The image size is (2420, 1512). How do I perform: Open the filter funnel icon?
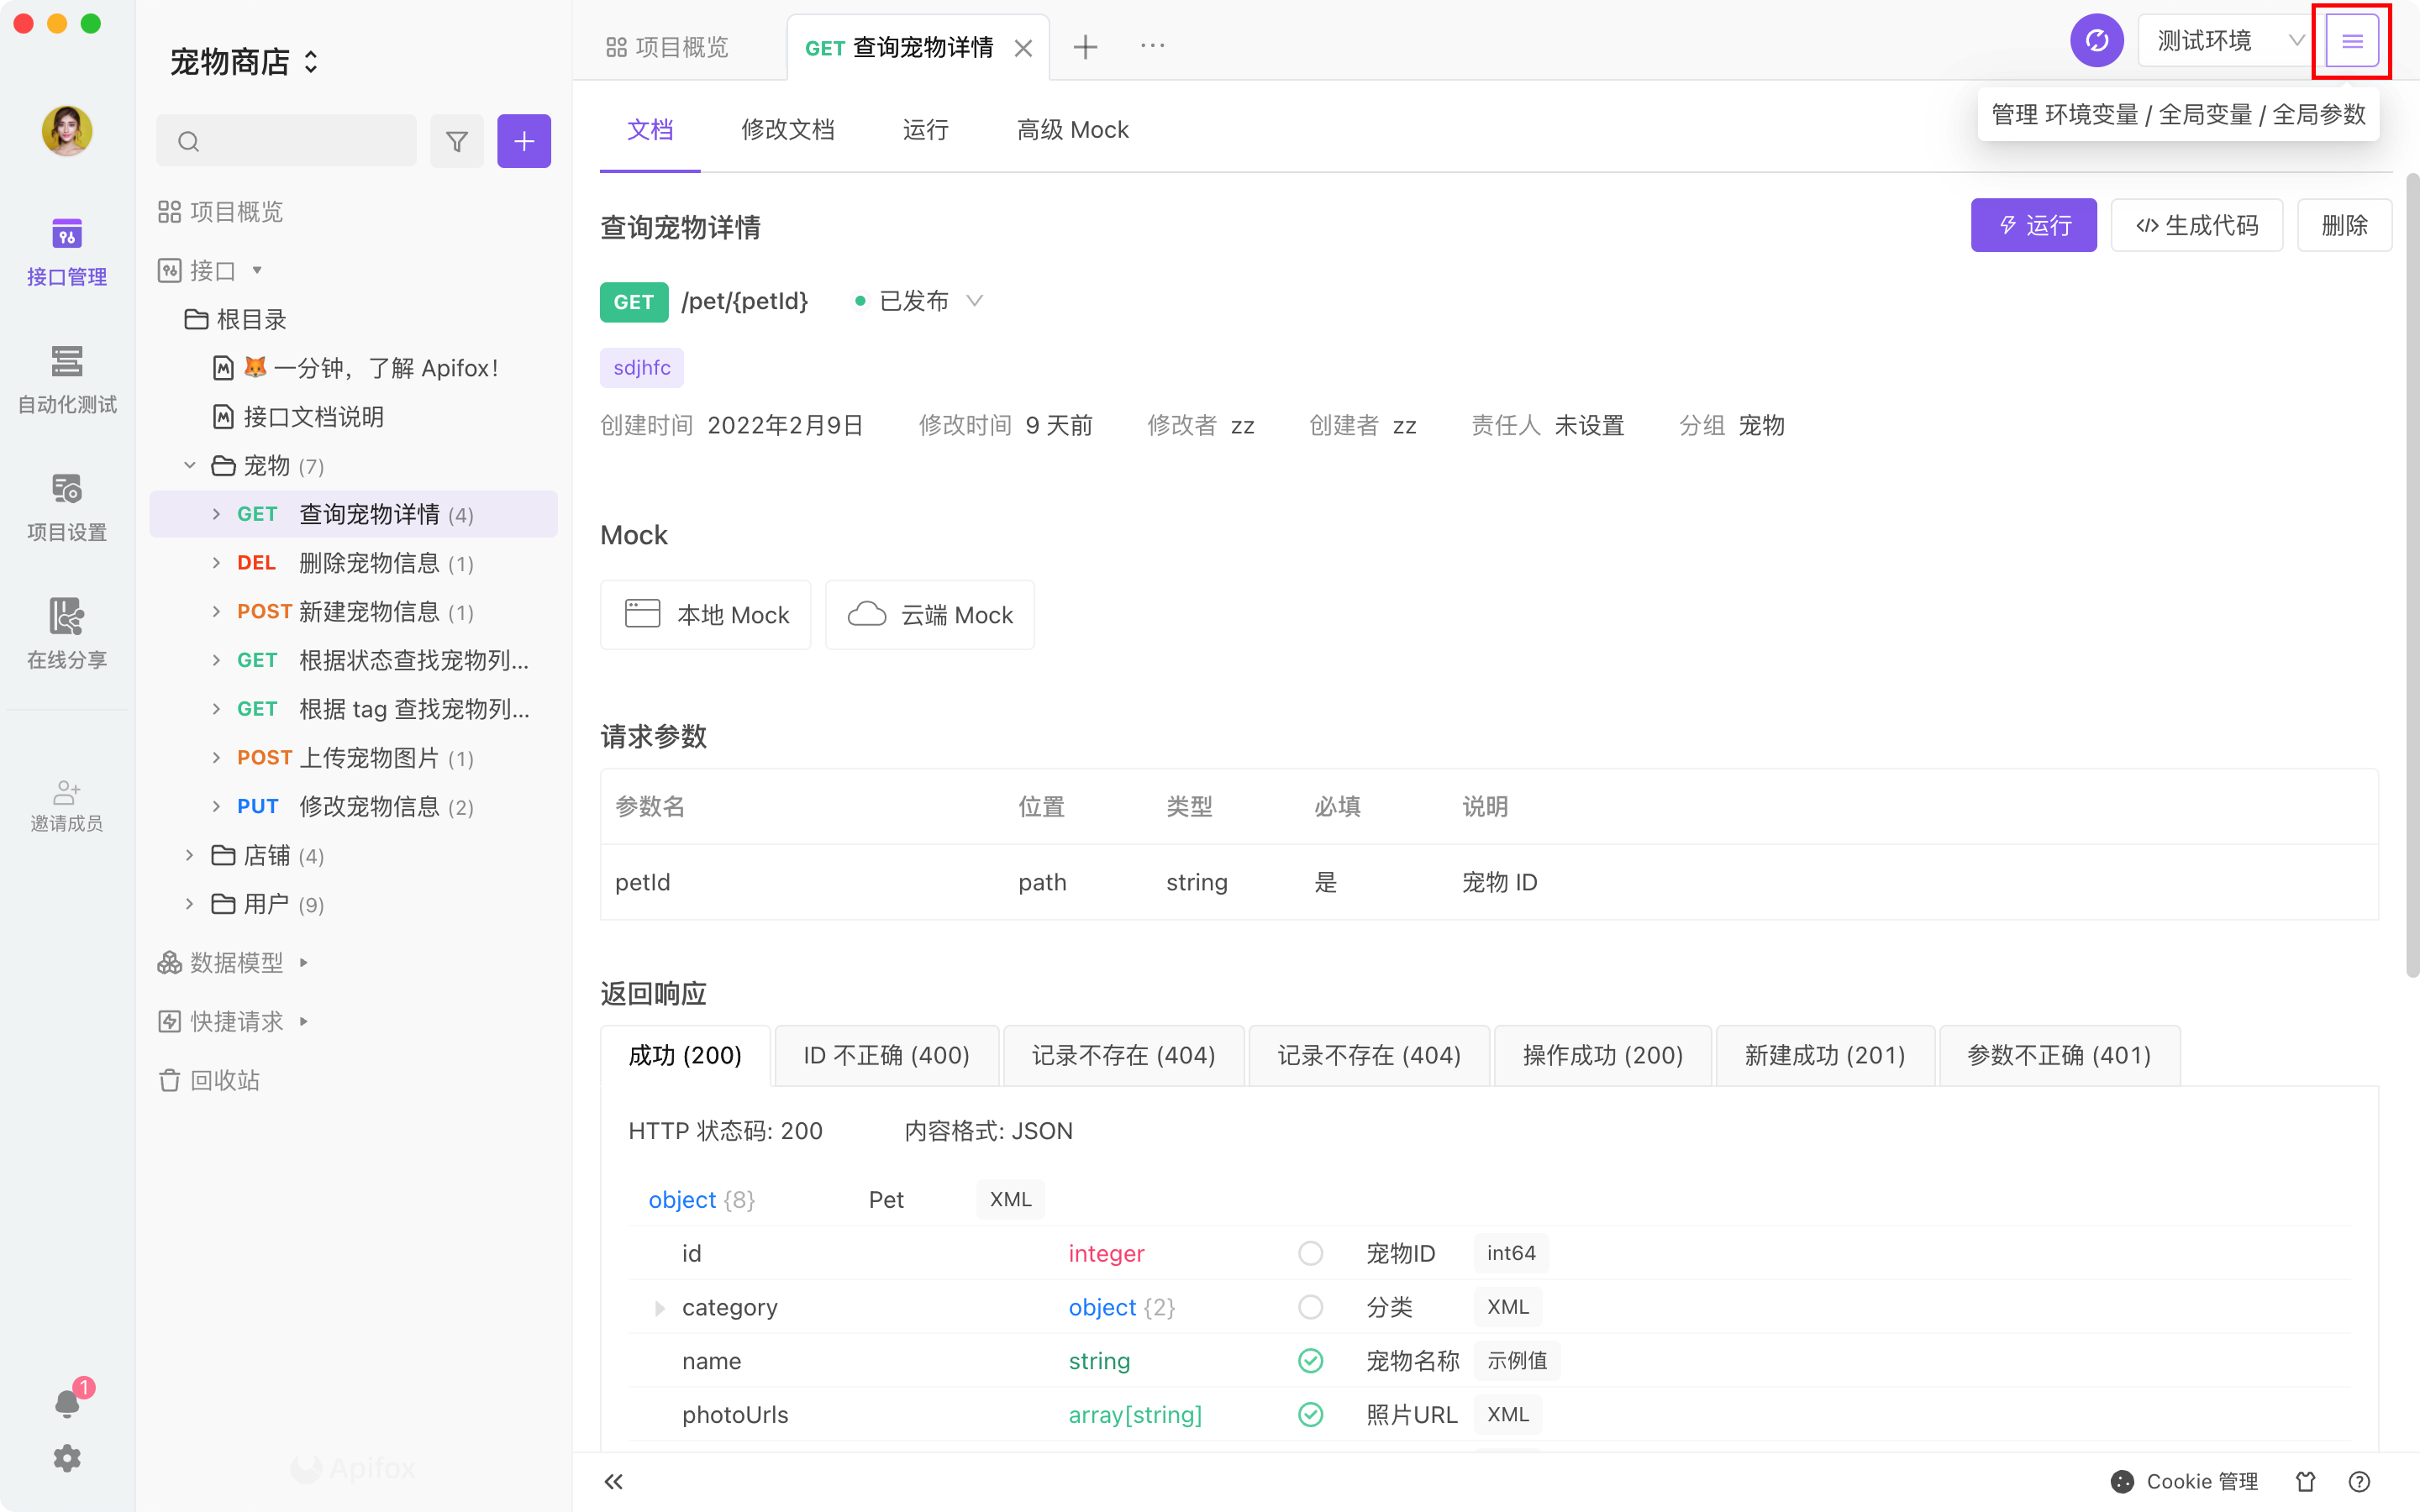tap(457, 141)
